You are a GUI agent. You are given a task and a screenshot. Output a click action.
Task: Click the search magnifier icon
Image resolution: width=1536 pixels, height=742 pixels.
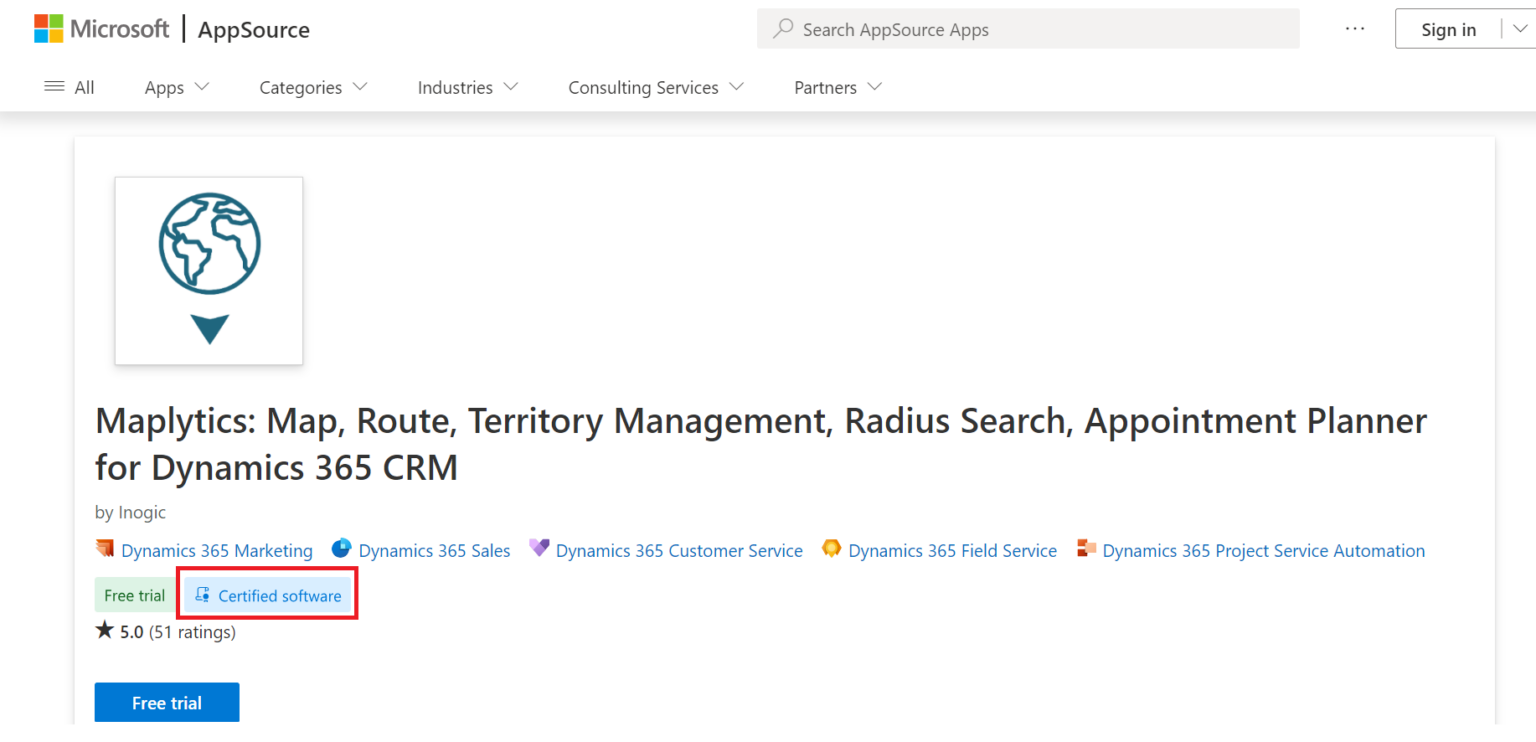point(783,29)
